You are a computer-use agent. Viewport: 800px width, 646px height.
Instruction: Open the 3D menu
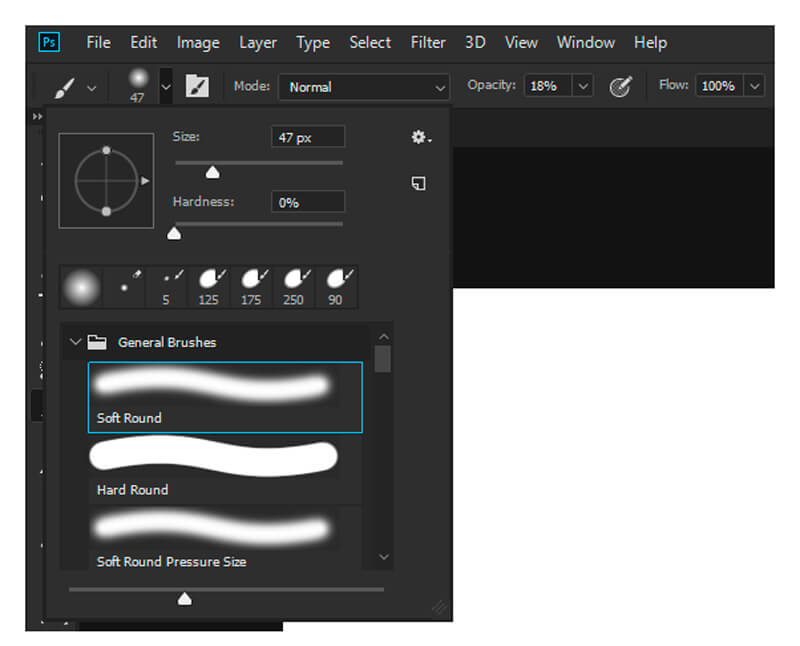[x=475, y=42]
